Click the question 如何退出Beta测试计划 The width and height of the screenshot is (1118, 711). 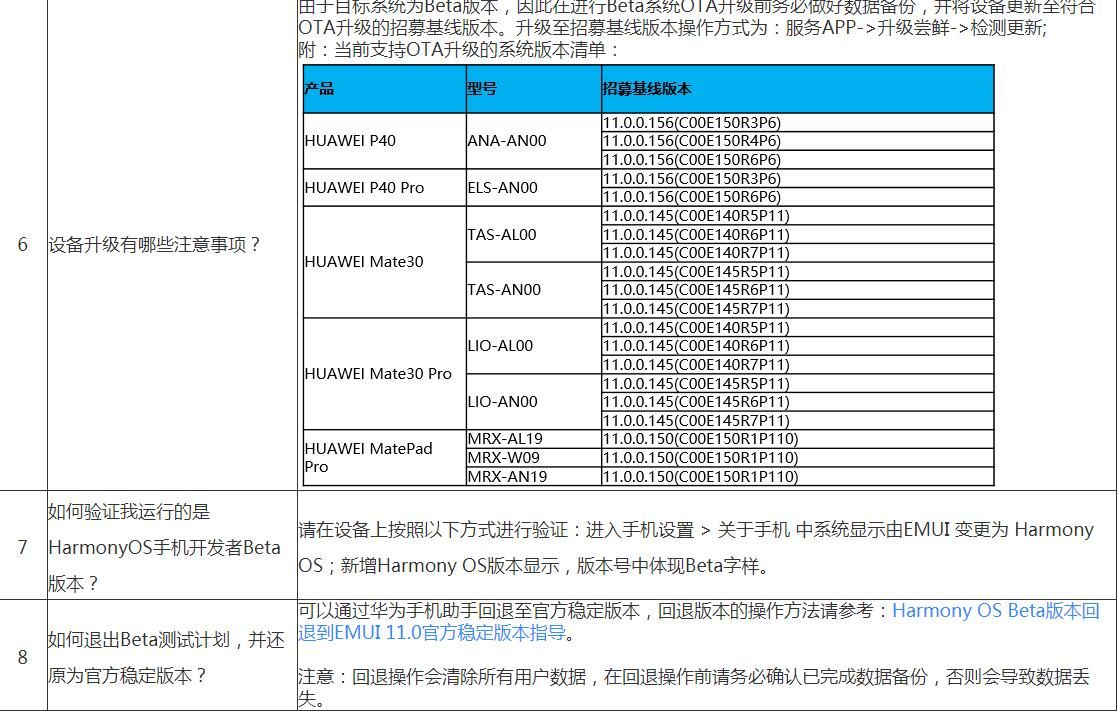(165, 657)
